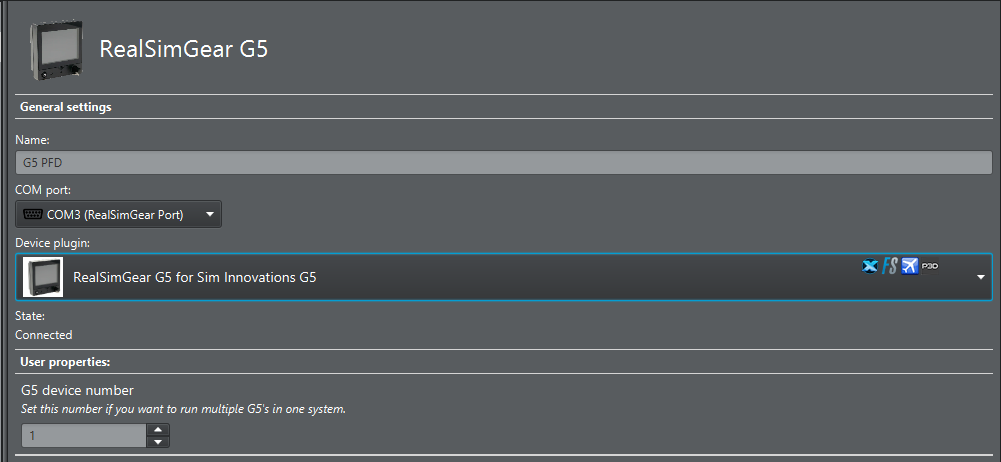Click the G5 plugin thumbnail image

tap(43, 277)
